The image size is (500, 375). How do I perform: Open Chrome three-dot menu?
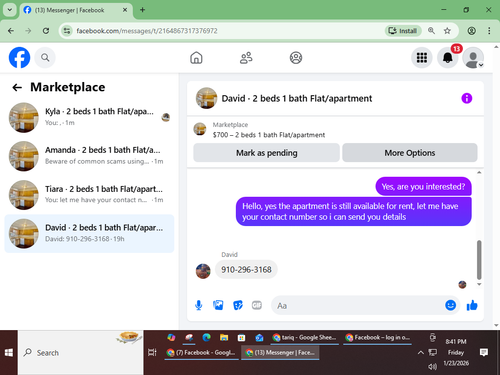coord(489,31)
